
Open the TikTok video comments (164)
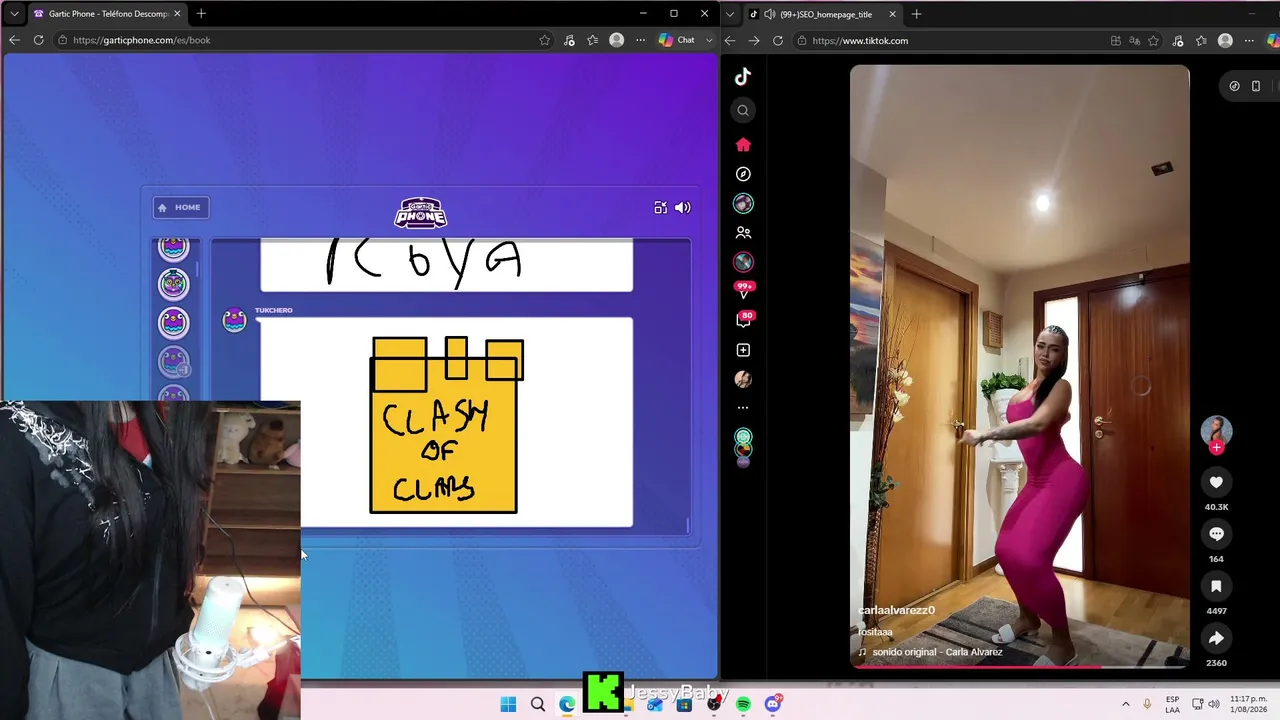click(1216, 534)
